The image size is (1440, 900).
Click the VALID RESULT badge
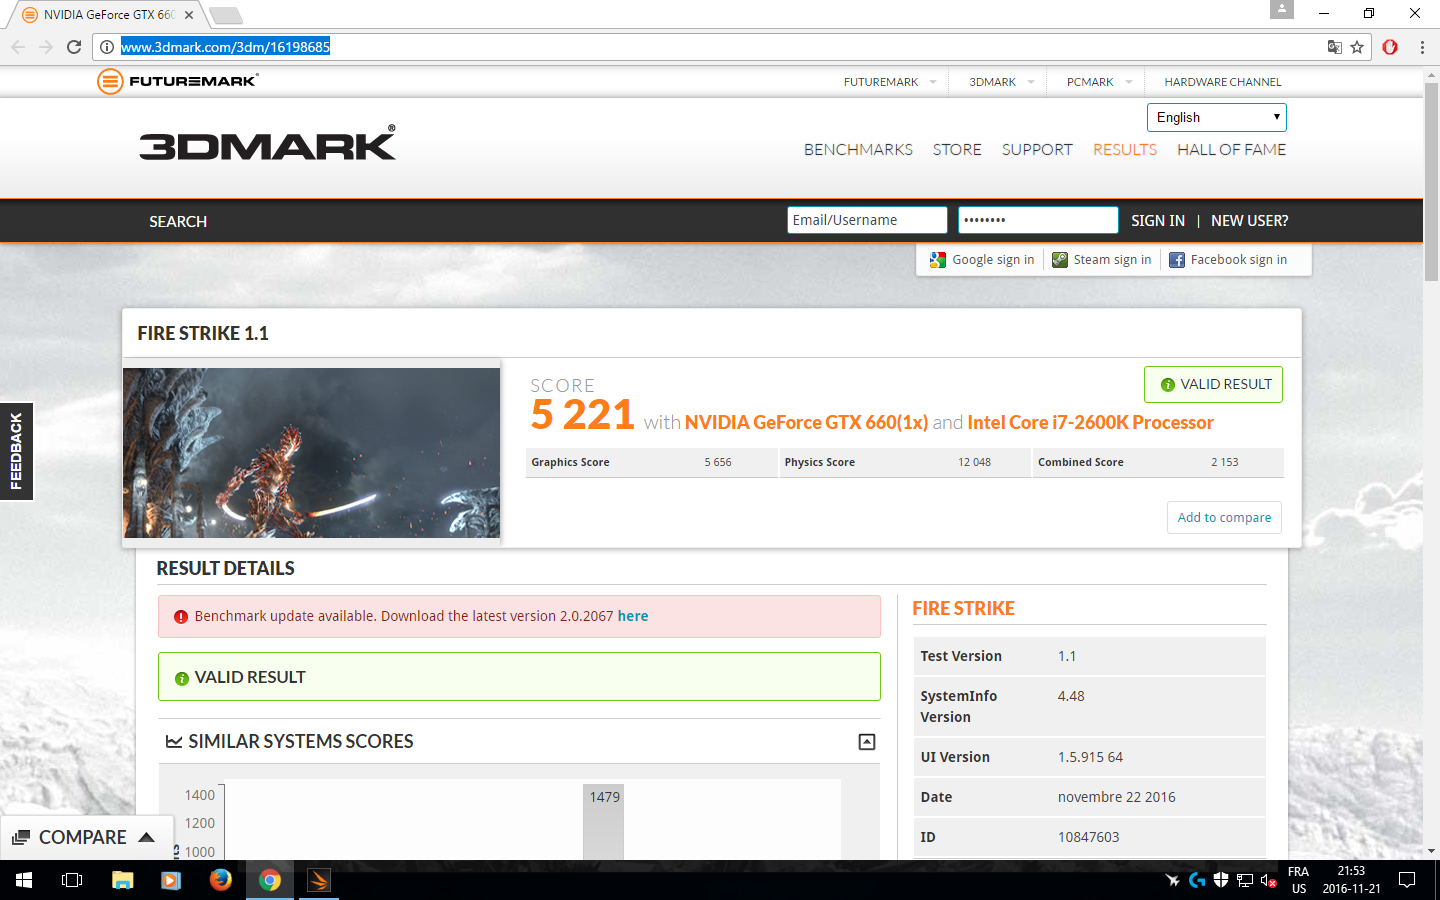[x=1213, y=384]
